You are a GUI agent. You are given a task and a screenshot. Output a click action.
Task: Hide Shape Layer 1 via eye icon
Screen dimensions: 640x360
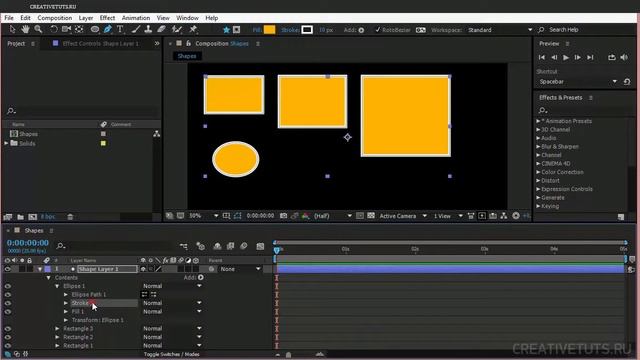pos(7,269)
